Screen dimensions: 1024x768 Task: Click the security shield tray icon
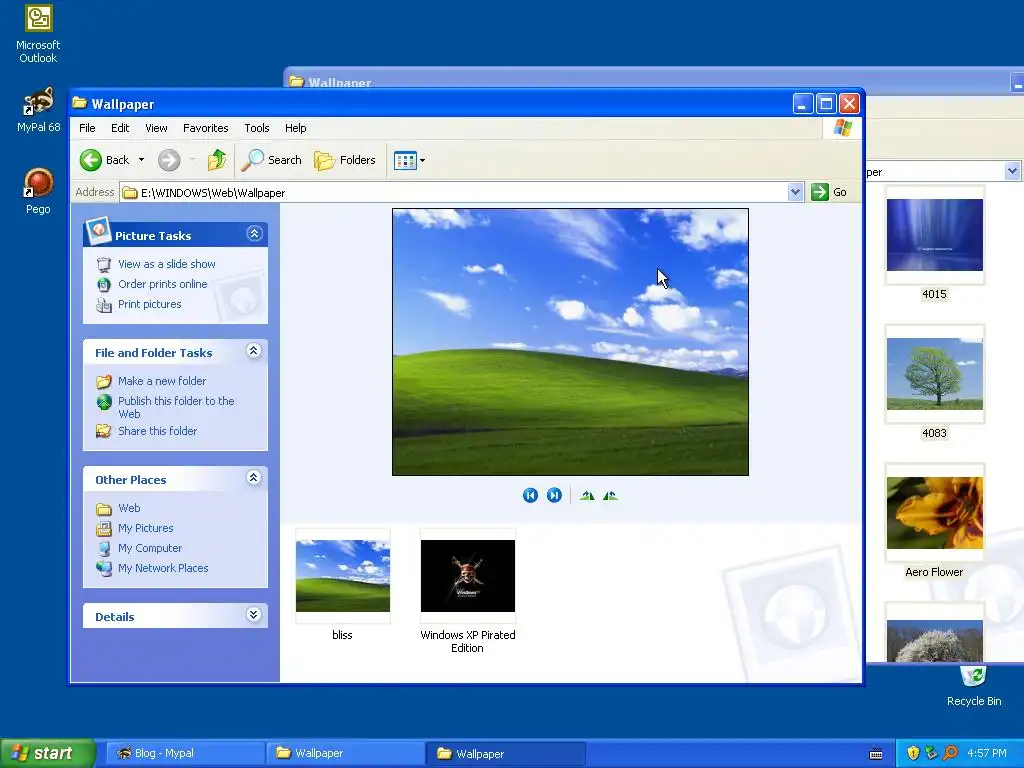[x=913, y=754]
